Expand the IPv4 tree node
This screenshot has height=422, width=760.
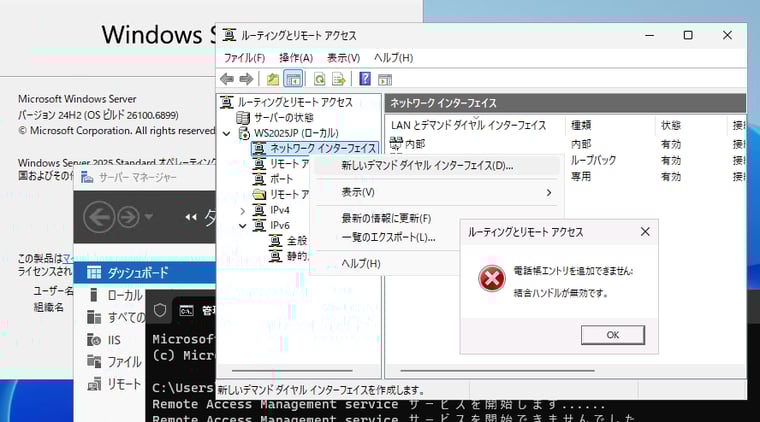click(243, 211)
